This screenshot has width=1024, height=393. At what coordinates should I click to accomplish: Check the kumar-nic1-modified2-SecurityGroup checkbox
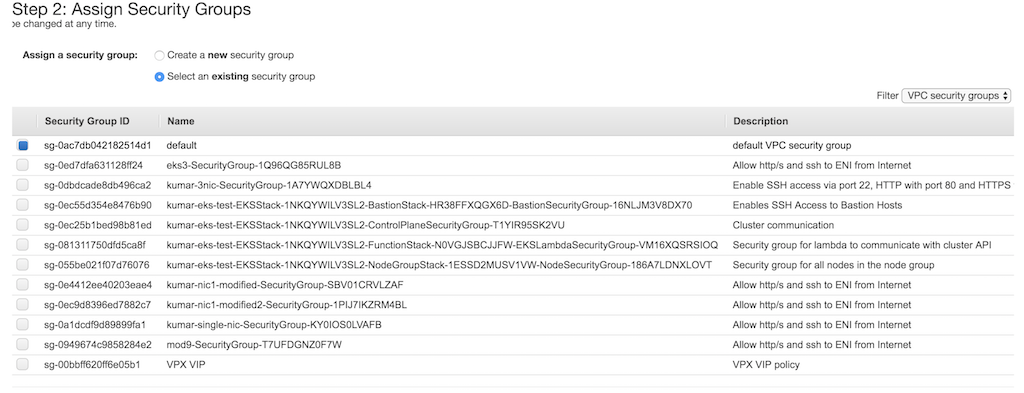[23, 304]
